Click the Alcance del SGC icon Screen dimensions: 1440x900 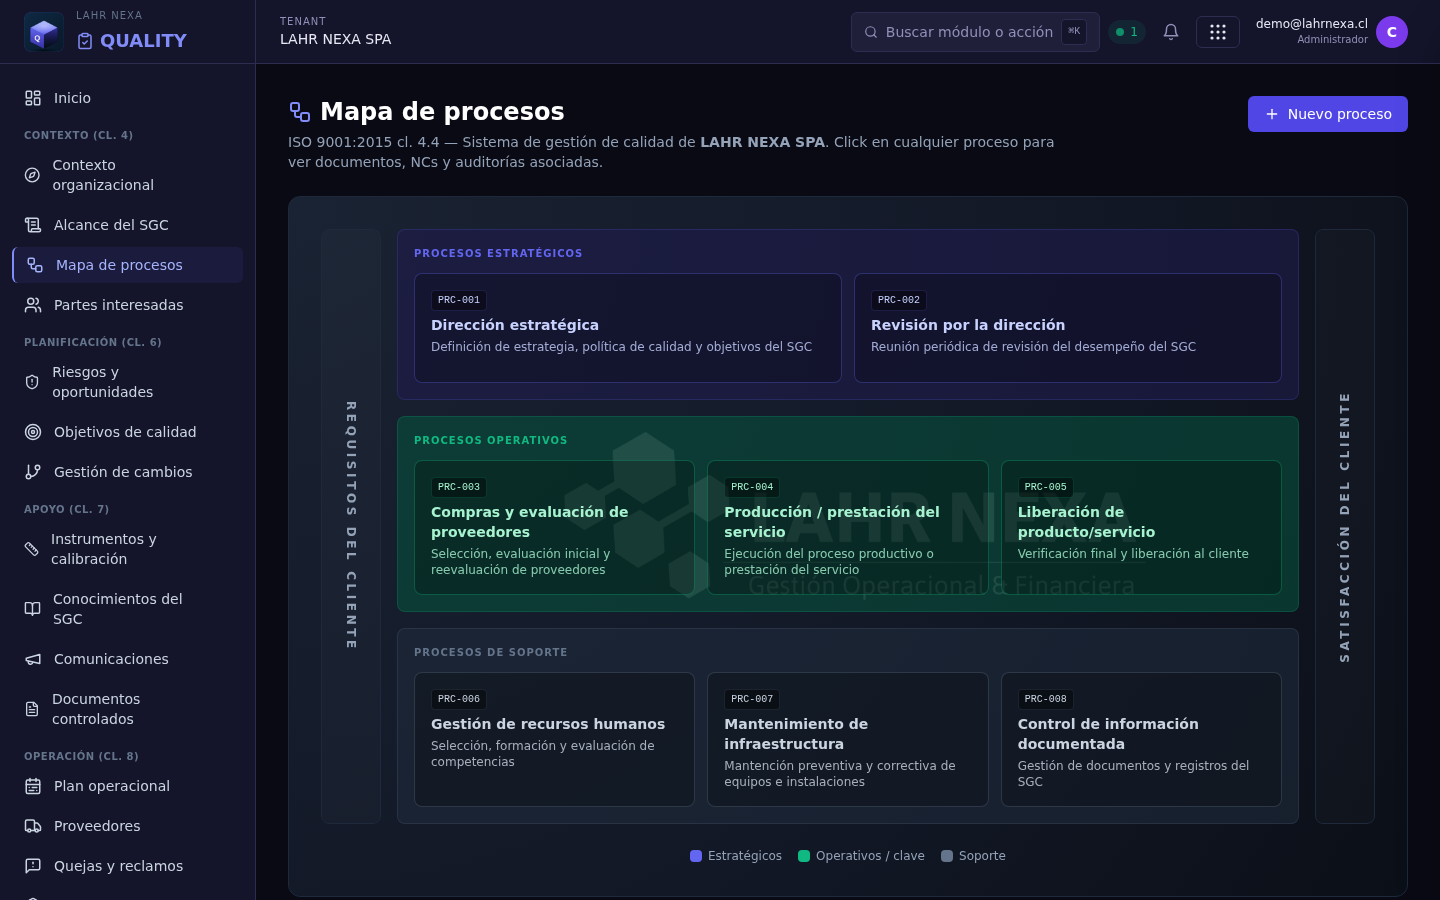pos(33,225)
